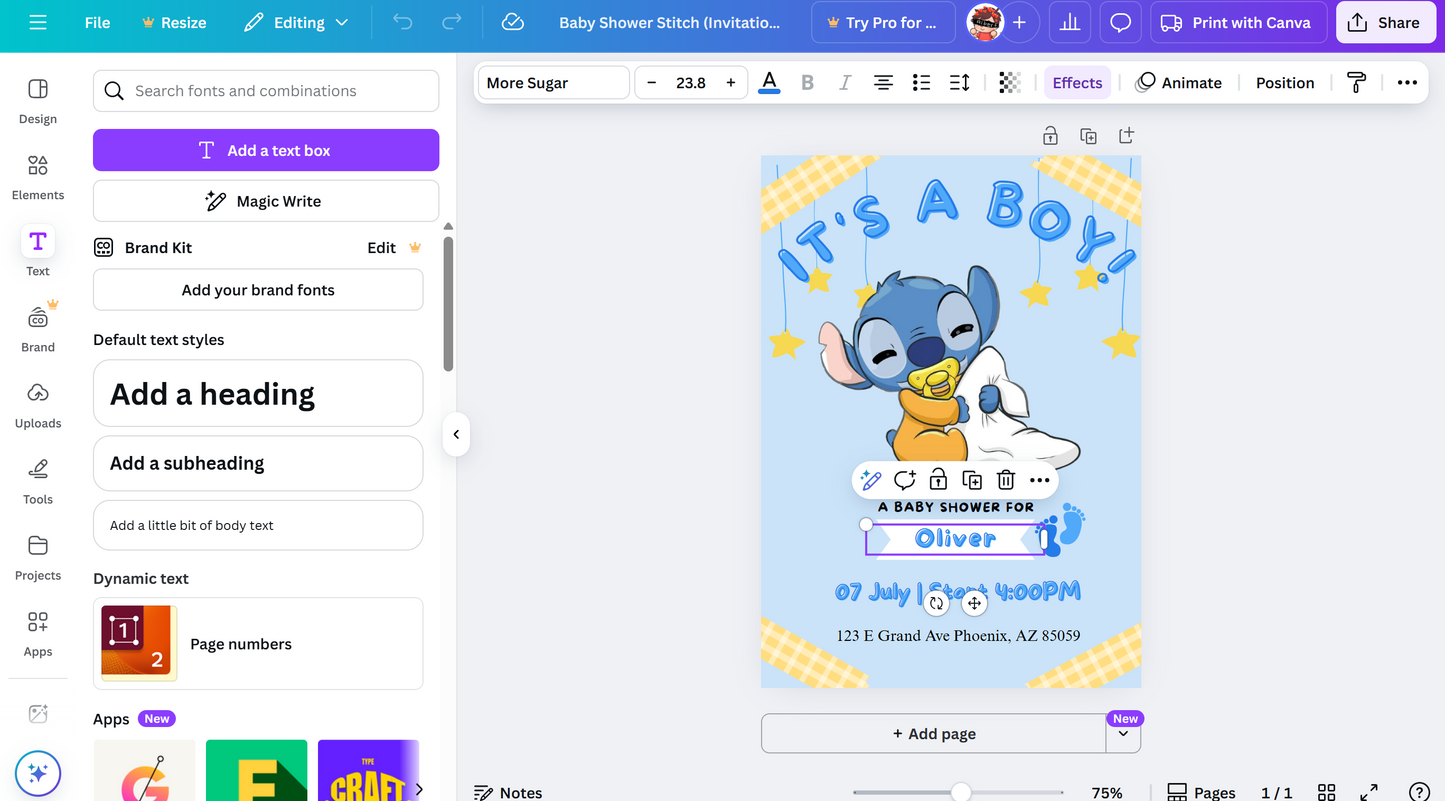Duplicate the selected element
Image resolution: width=1445 pixels, height=801 pixels.
point(971,480)
